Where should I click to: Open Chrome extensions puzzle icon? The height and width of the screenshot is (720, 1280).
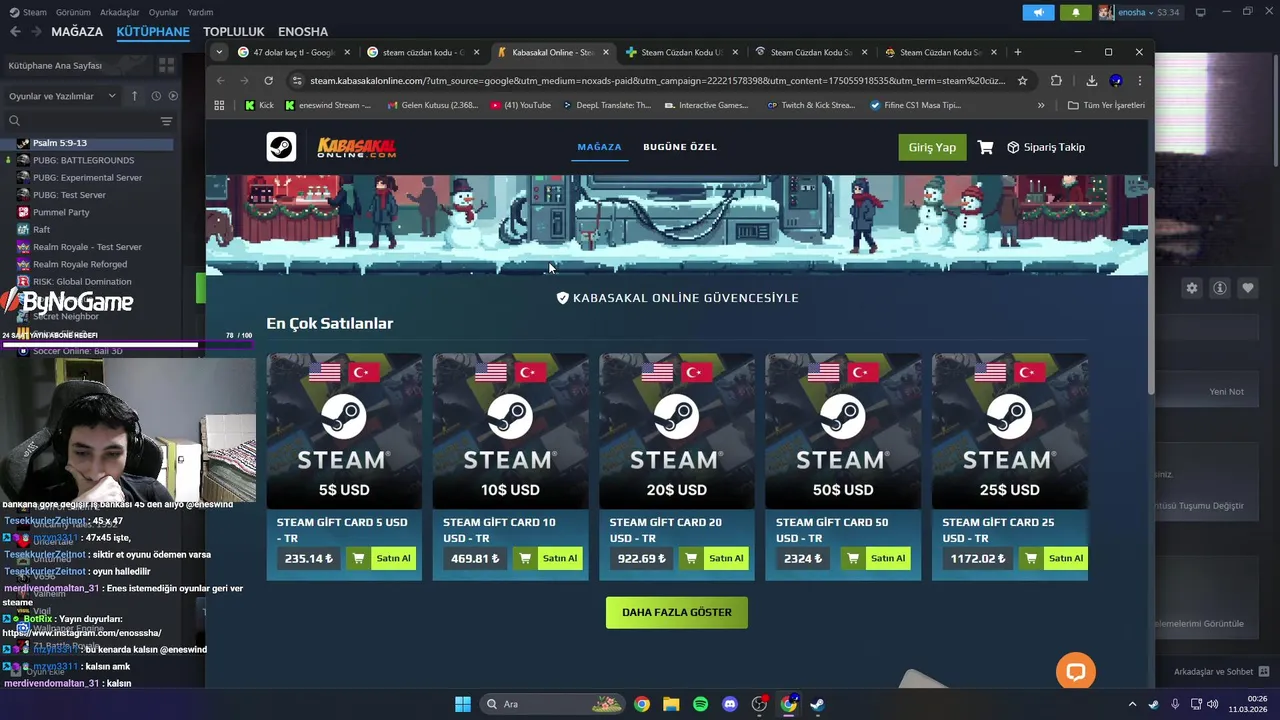click(1056, 80)
